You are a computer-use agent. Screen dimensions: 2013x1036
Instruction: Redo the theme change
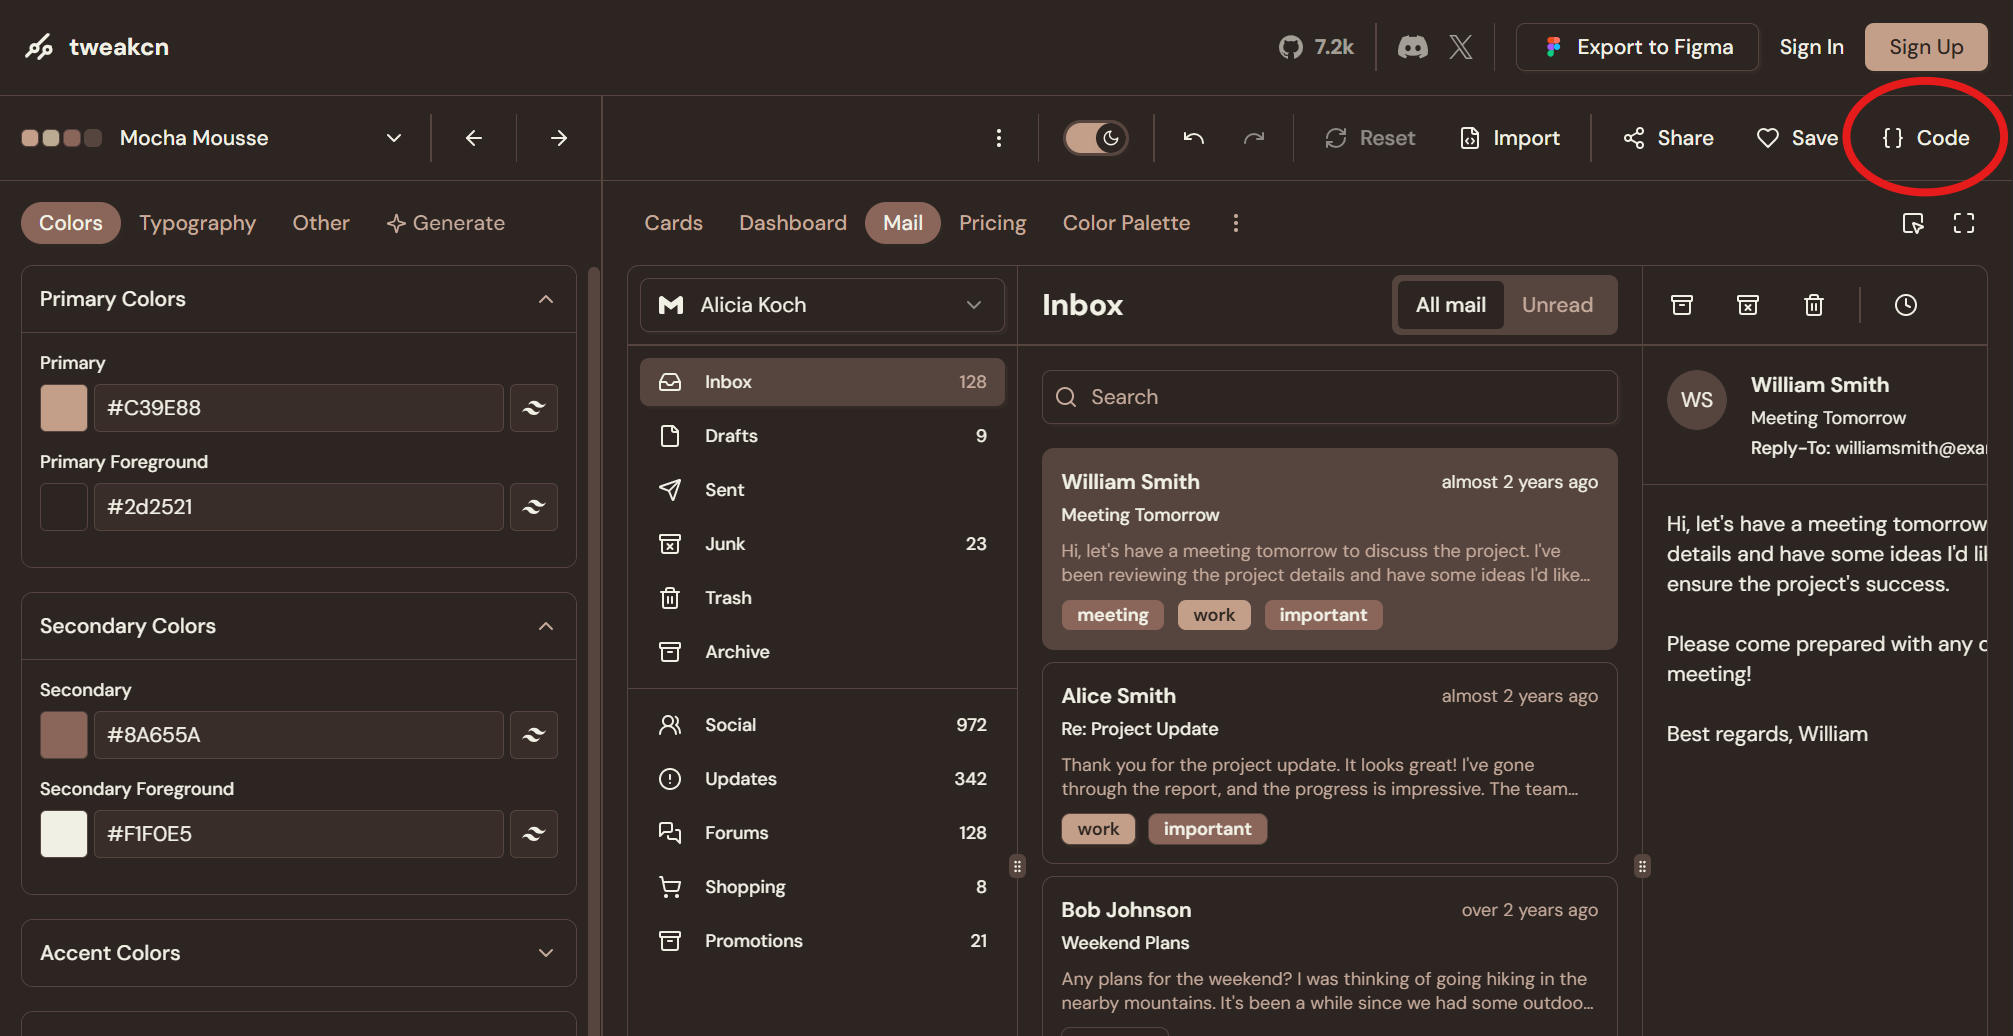(x=1254, y=138)
